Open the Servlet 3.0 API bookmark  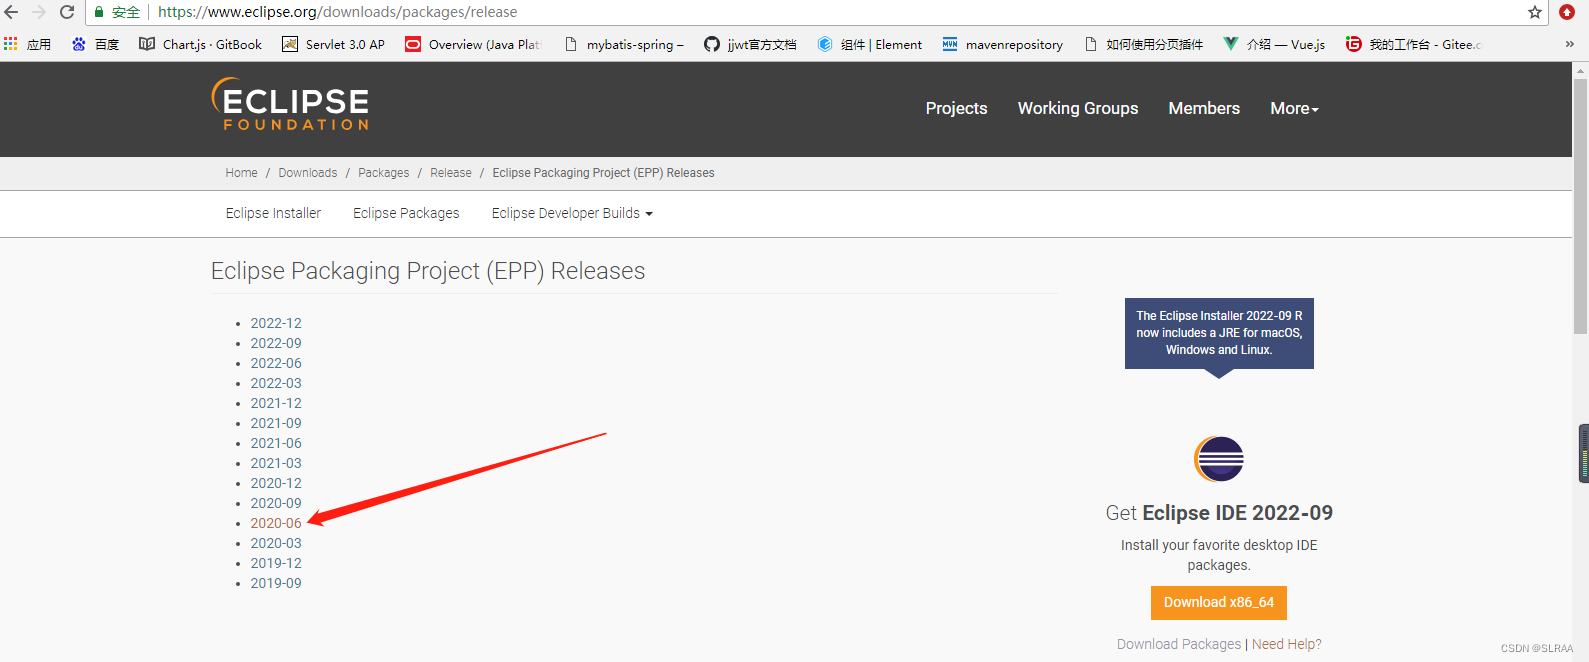pos(334,44)
